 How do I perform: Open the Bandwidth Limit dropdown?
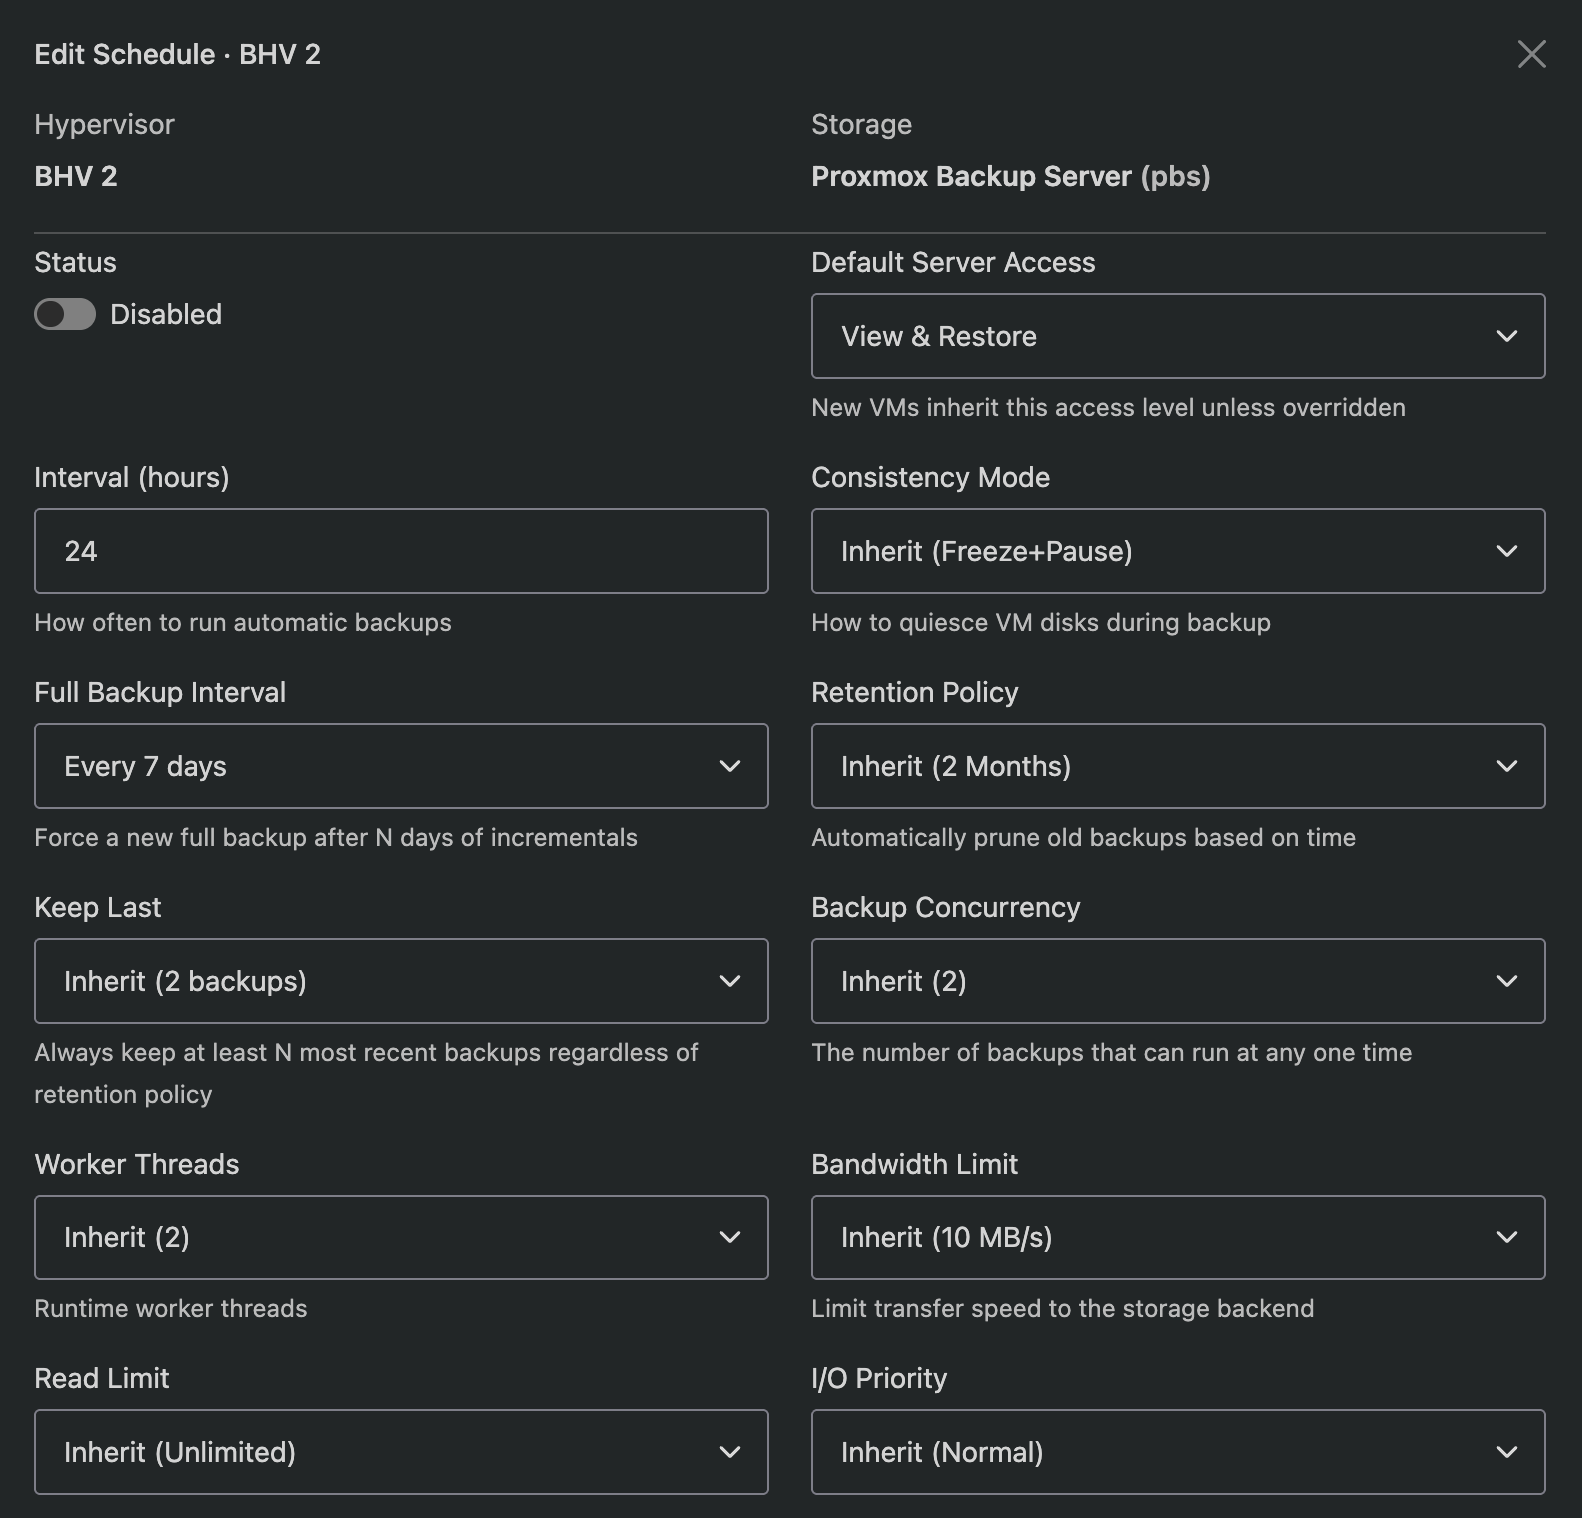point(1177,1237)
